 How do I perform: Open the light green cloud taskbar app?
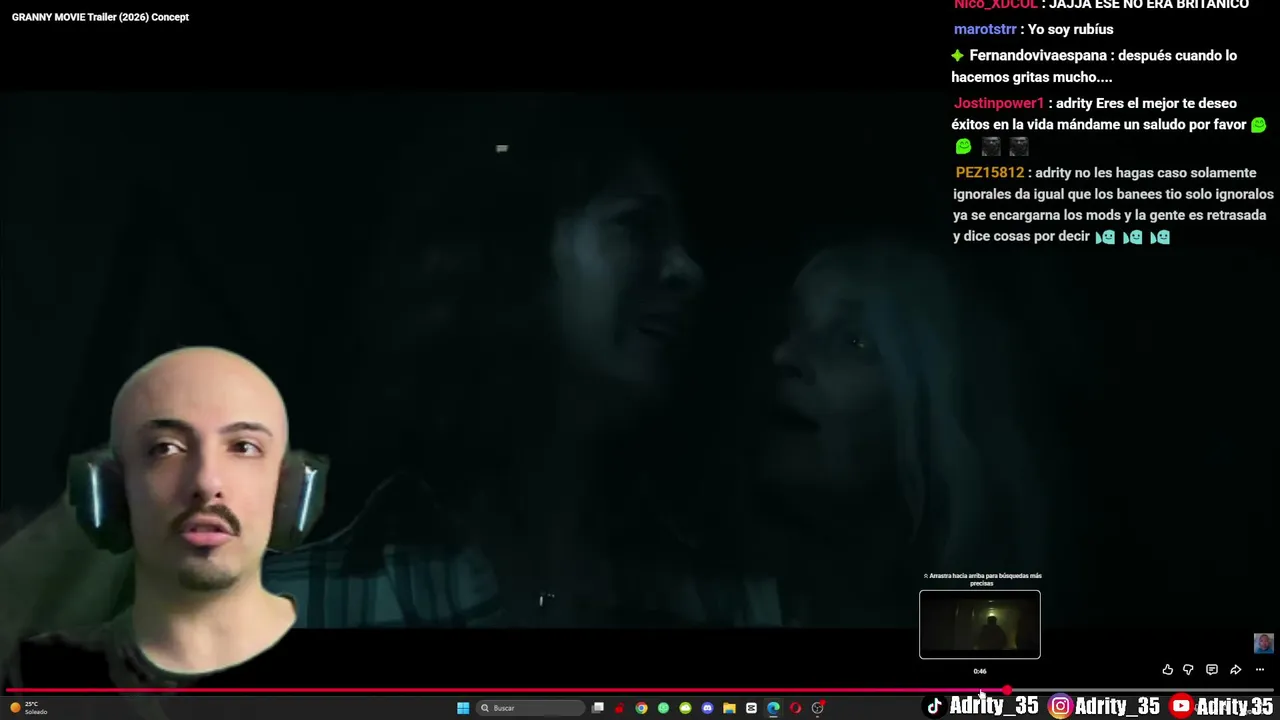coord(685,708)
